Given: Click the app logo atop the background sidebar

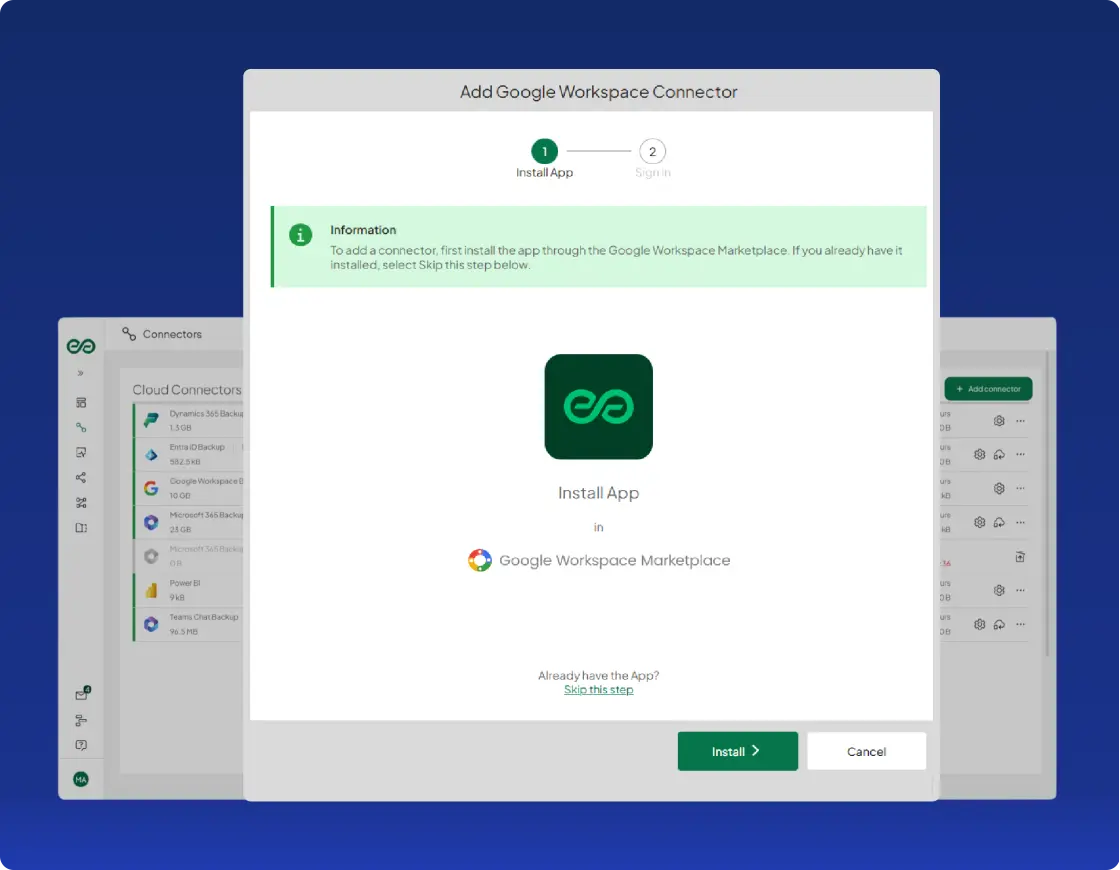Looking at the screenshot, I should tap(81, 346).
